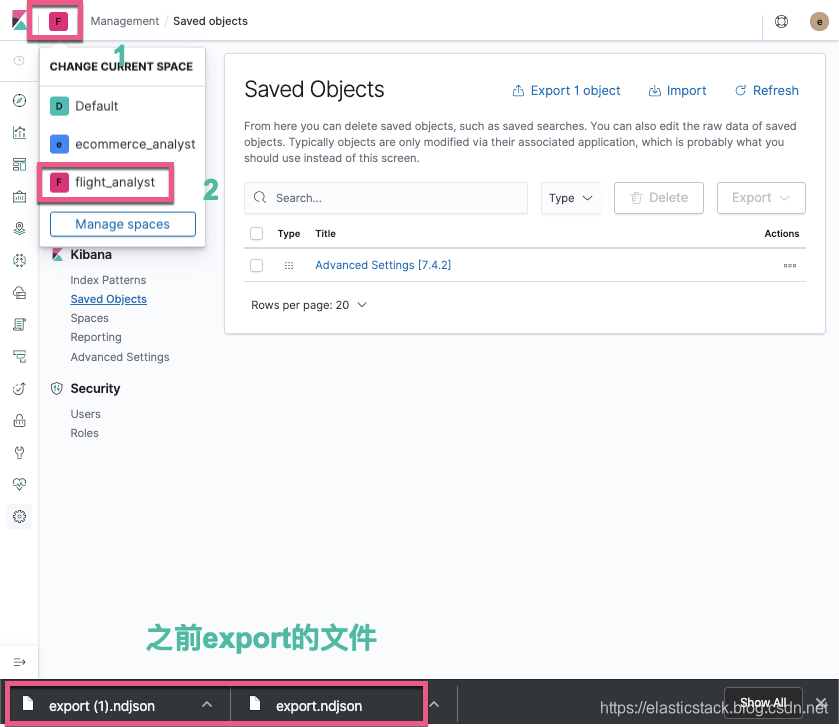The image size is (839, 727).
Task: Switch to the ecommerce_analyst space
Action: click(123, 144)
